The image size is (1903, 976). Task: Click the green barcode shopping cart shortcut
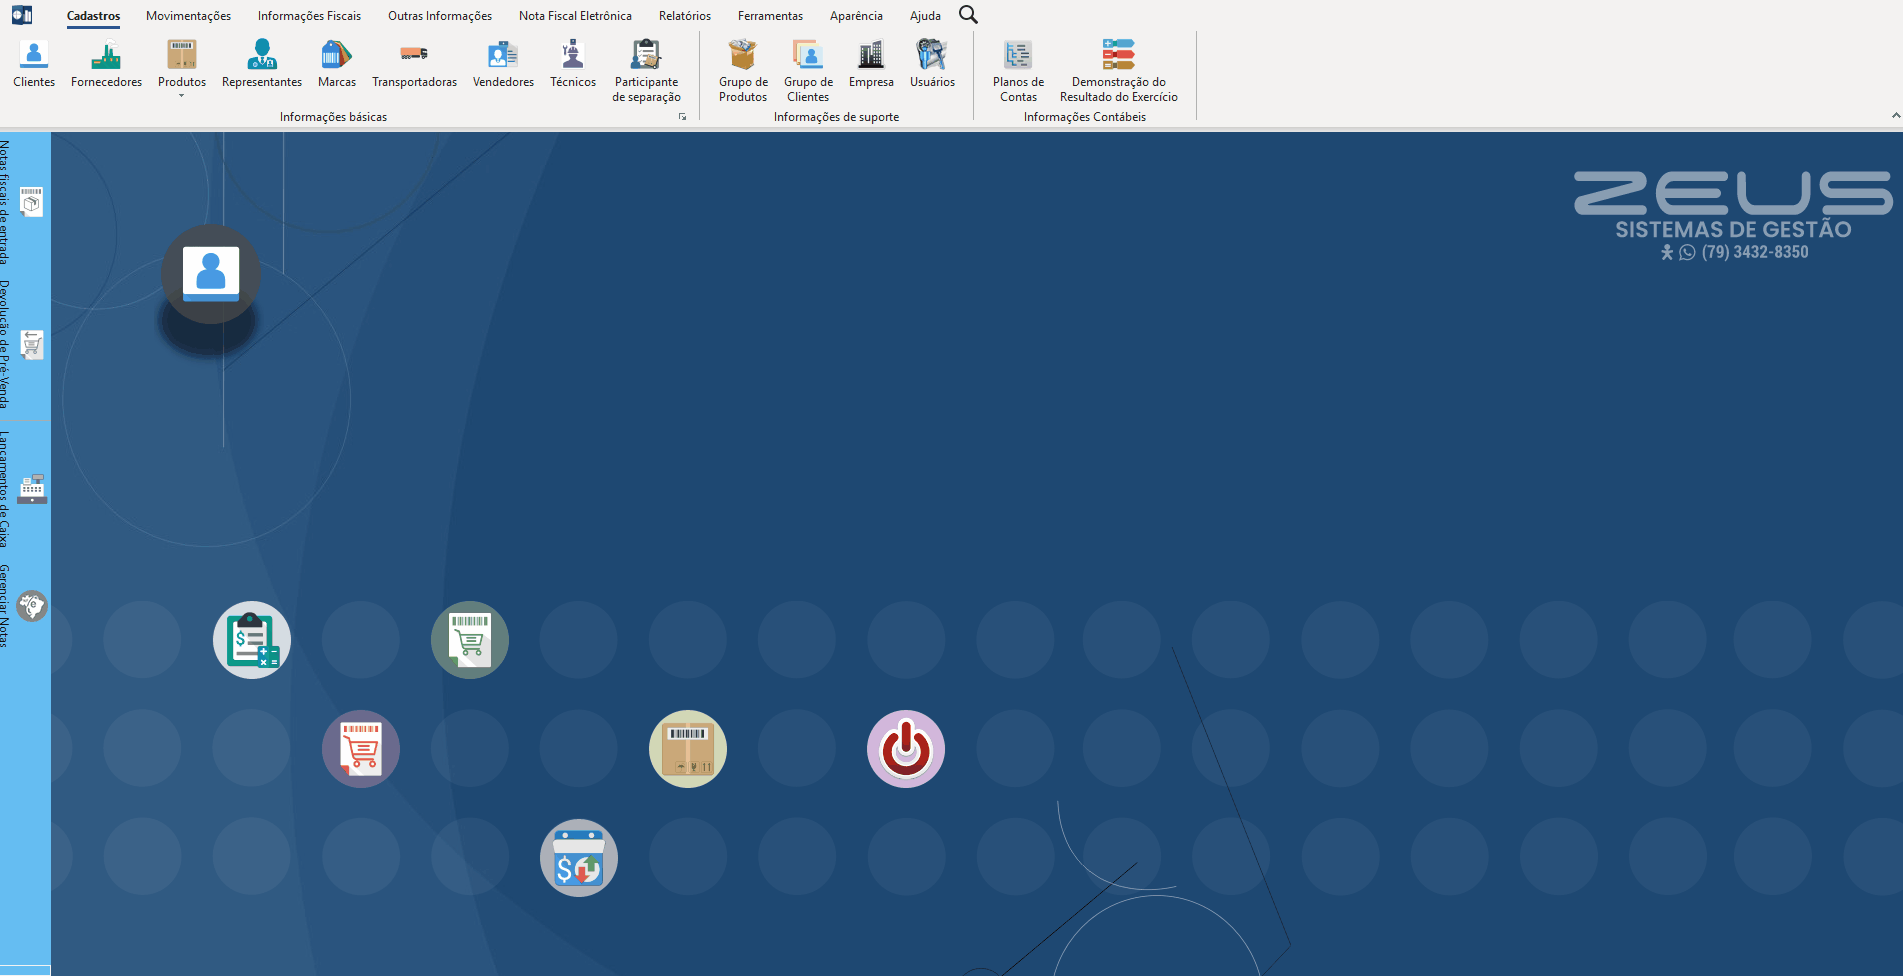pyautogui.click(x=470, y=640)
